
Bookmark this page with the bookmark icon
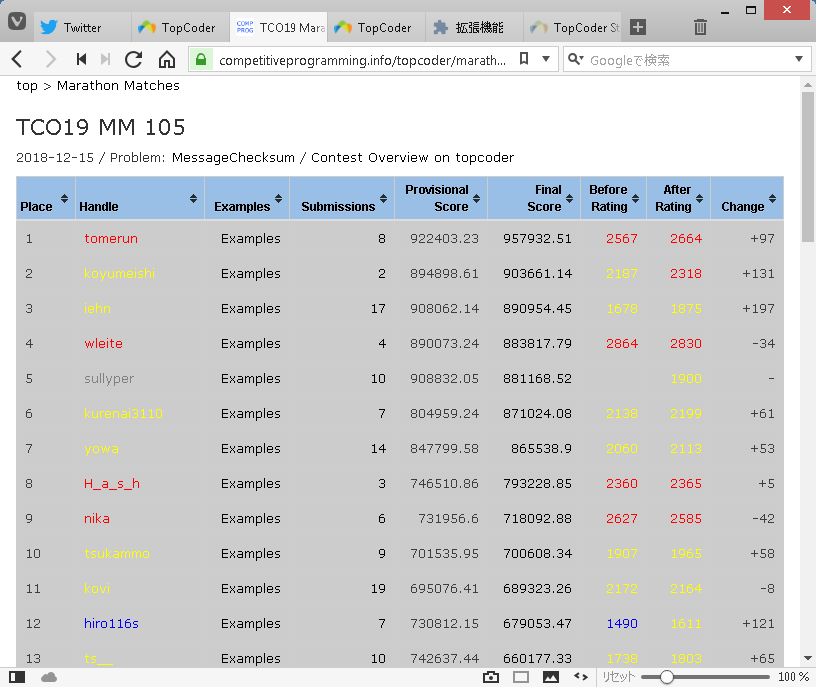(524, 59)
